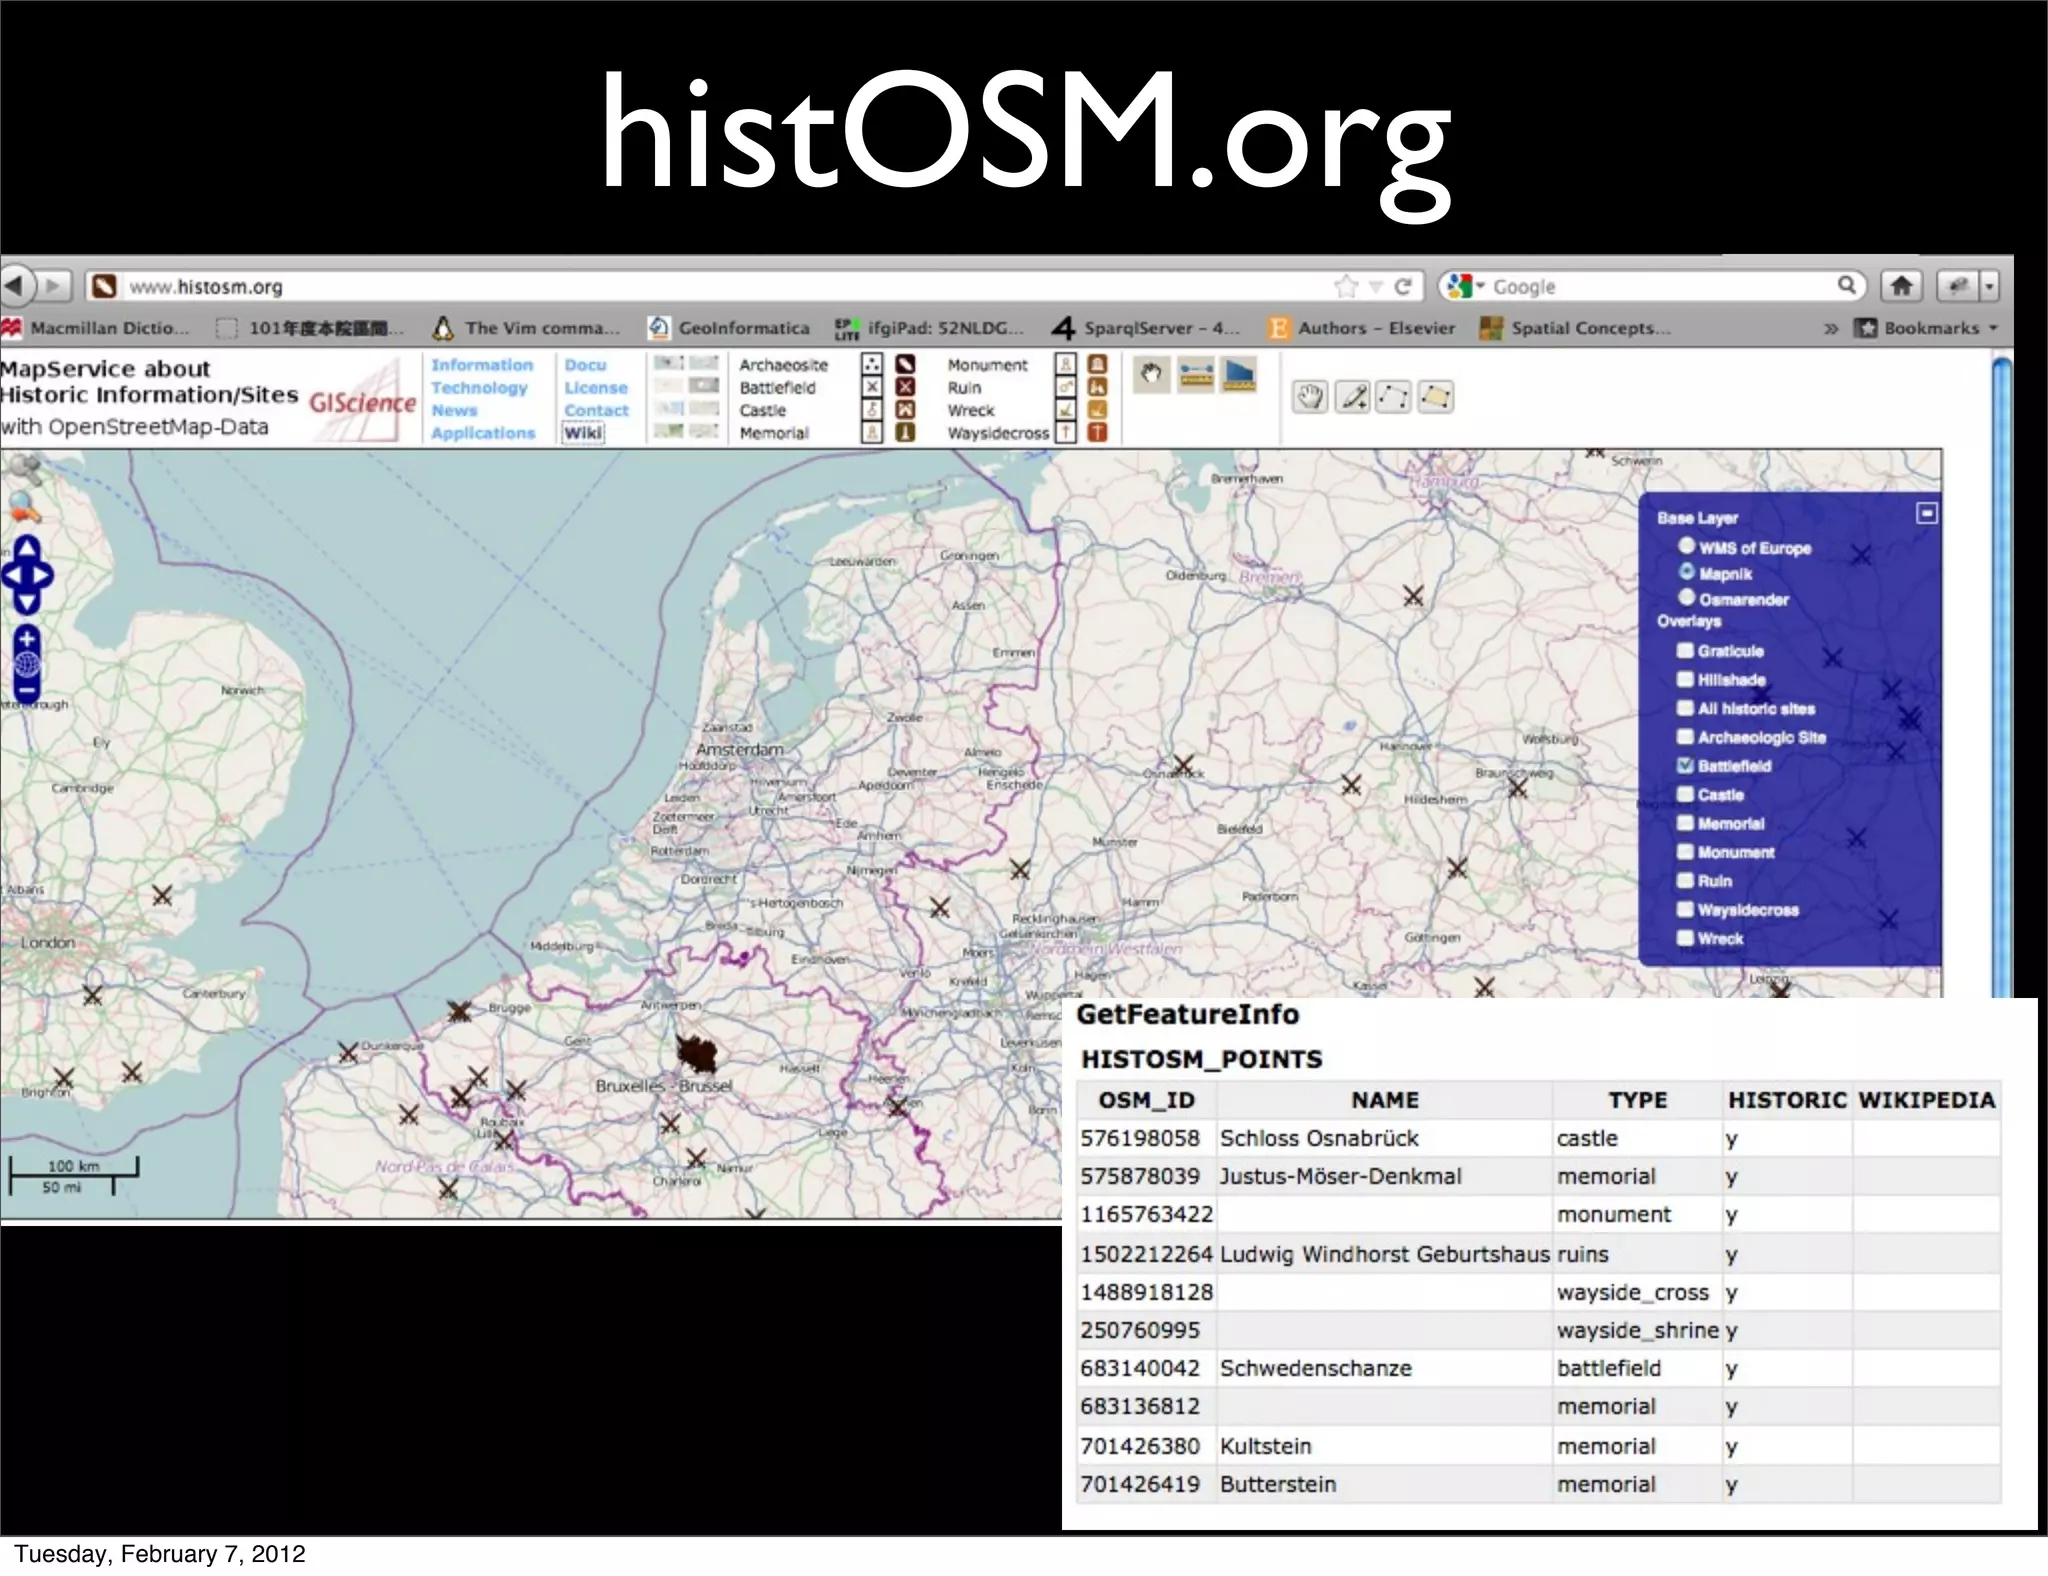Select the draw line path tool

[1393, 397]
